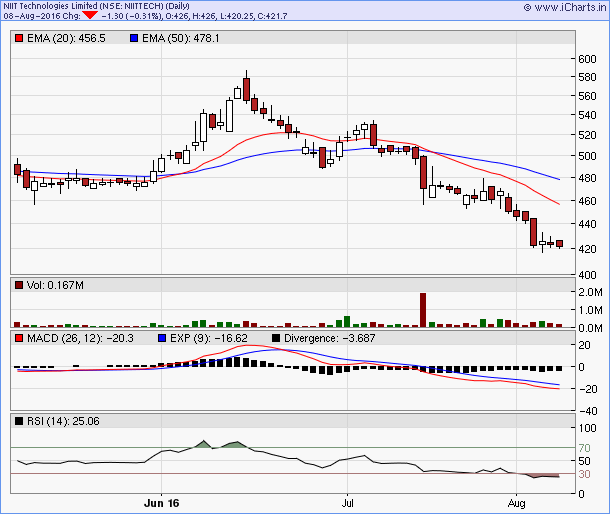The width and height of the screenshot is (610, 514).
Task: Click the green 70 RSI overbought label
Action: (x=584, y=448)
